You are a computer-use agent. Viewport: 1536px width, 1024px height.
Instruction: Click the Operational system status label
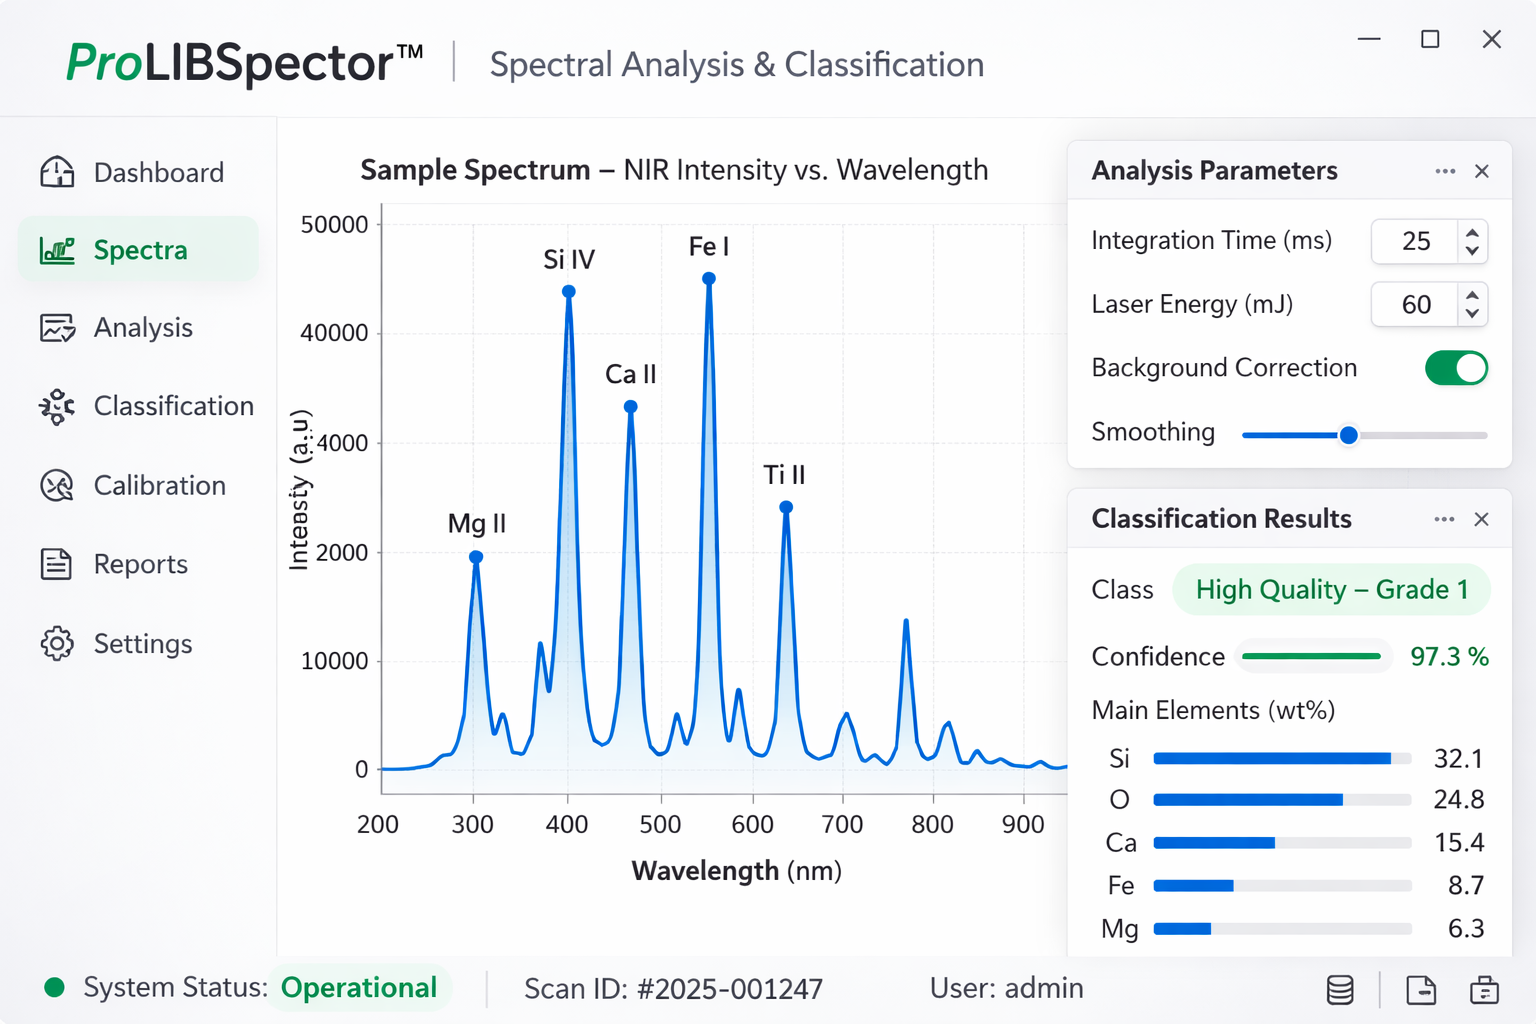[x=359, y=988]
